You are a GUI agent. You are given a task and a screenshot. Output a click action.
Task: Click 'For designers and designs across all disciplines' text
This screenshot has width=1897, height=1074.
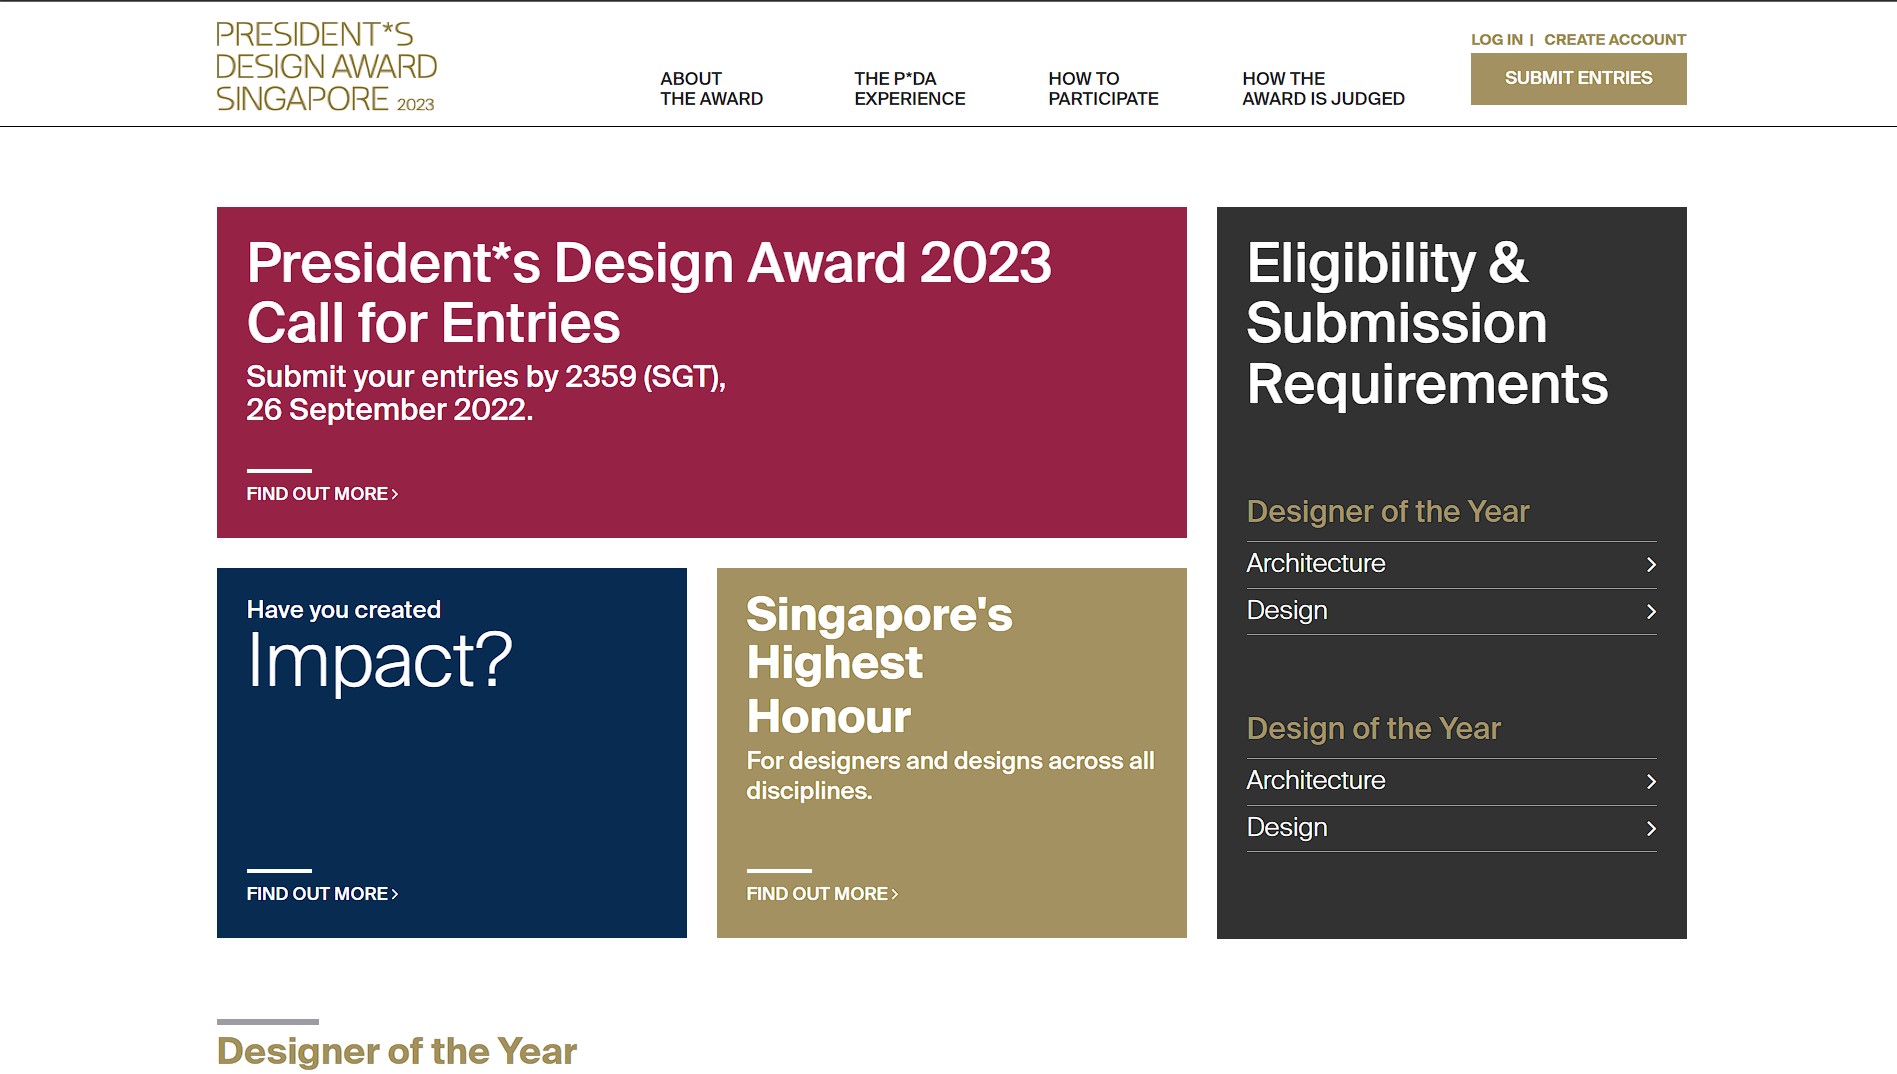pos(950,776)
